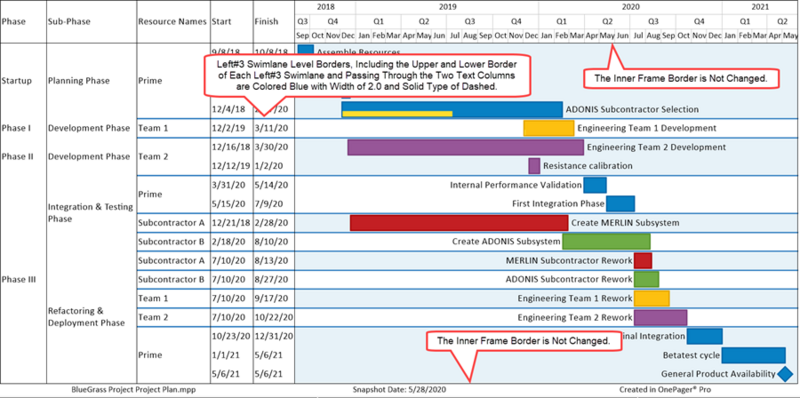The height and width of the screenshot is (398, 800).
Task: Click the small purple Resistance calibration bar
Action: pyautogui.click(x=534, y=166)
